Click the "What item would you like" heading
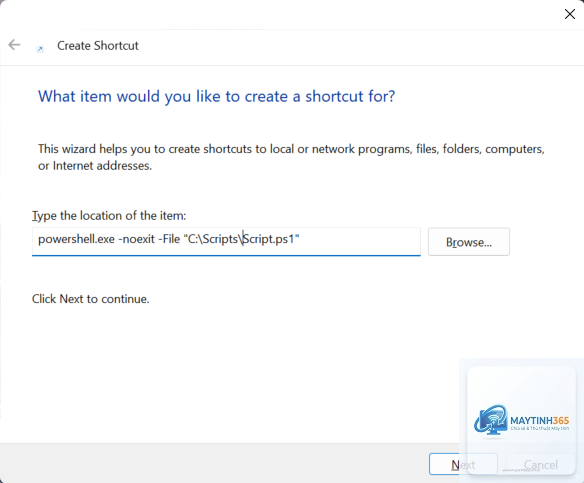The height and width of the screenshot is (483, 584). click(216, 96)
